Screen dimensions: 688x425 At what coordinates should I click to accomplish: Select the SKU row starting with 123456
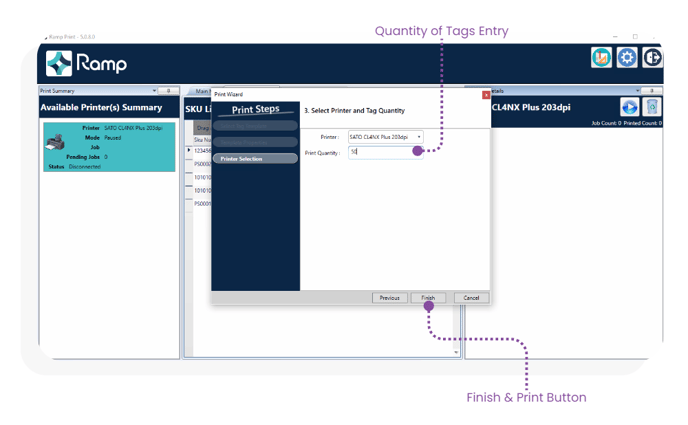(x=202, y=150)
